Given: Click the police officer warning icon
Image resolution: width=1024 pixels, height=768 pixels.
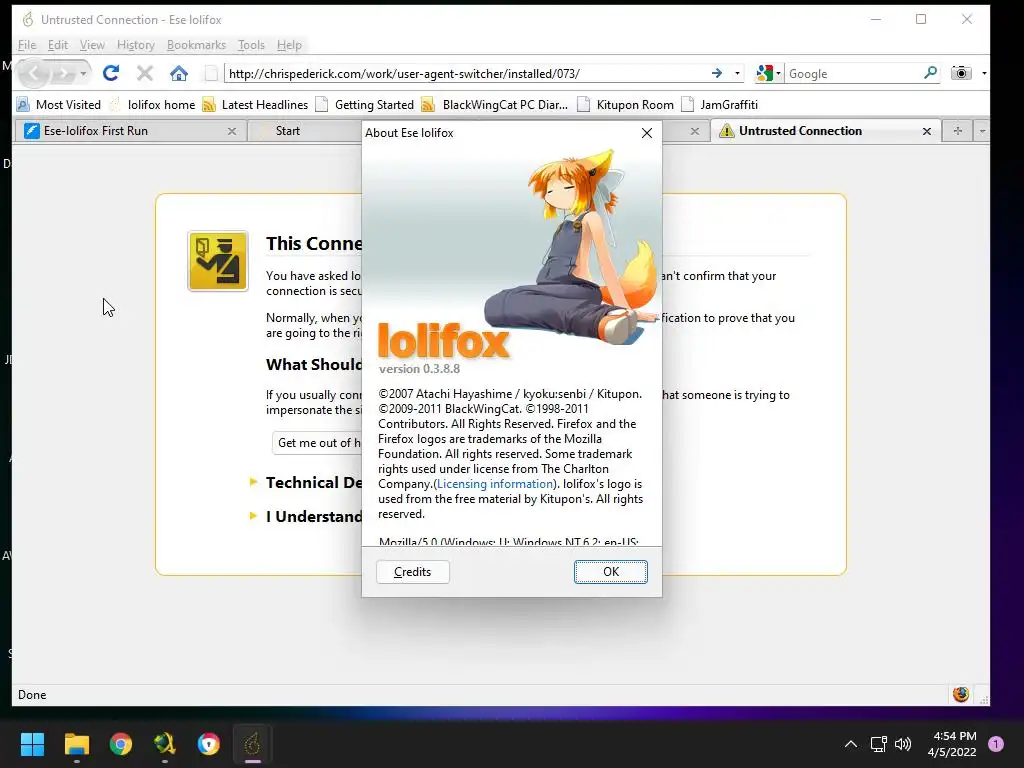Looking at the screenshot, I should [x=217, y=261].
